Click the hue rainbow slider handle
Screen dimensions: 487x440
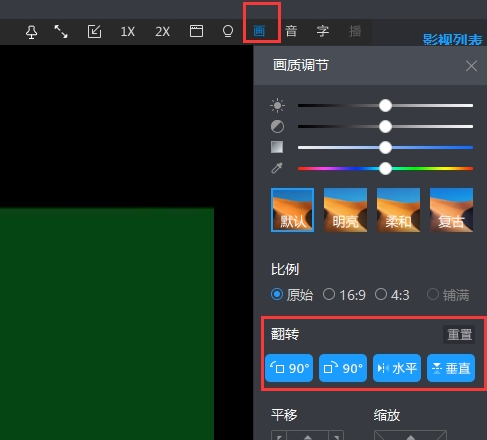(x=385, y=169)
